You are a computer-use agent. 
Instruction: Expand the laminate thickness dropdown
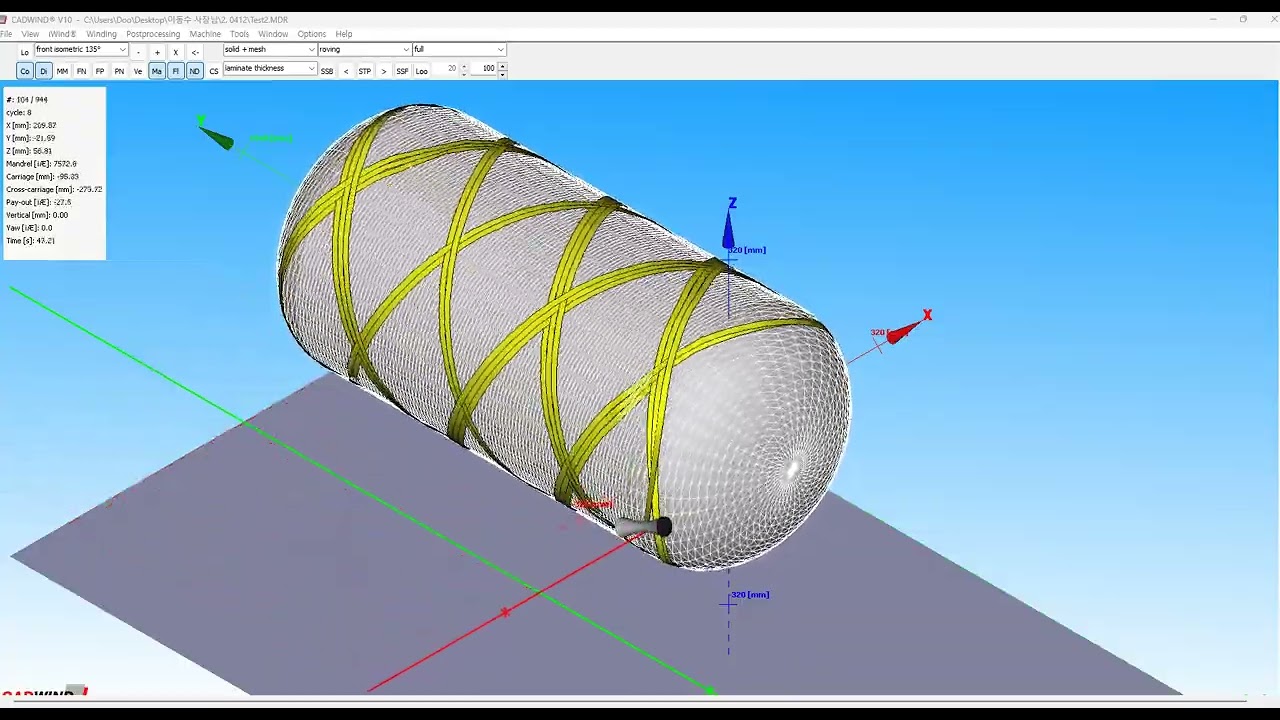312,69
